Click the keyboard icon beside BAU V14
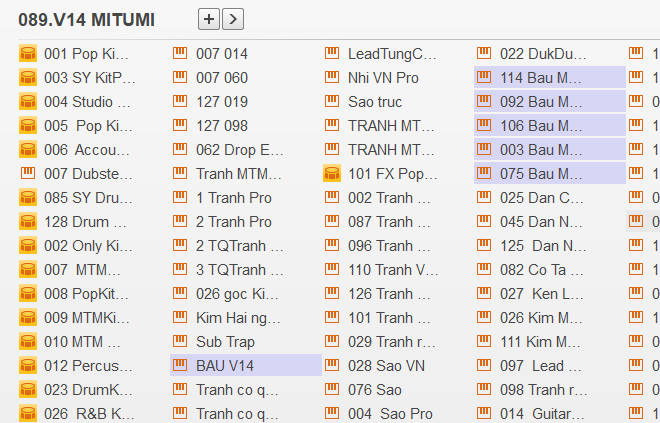This screenshot has height=423, width=660. coord(180,366)
